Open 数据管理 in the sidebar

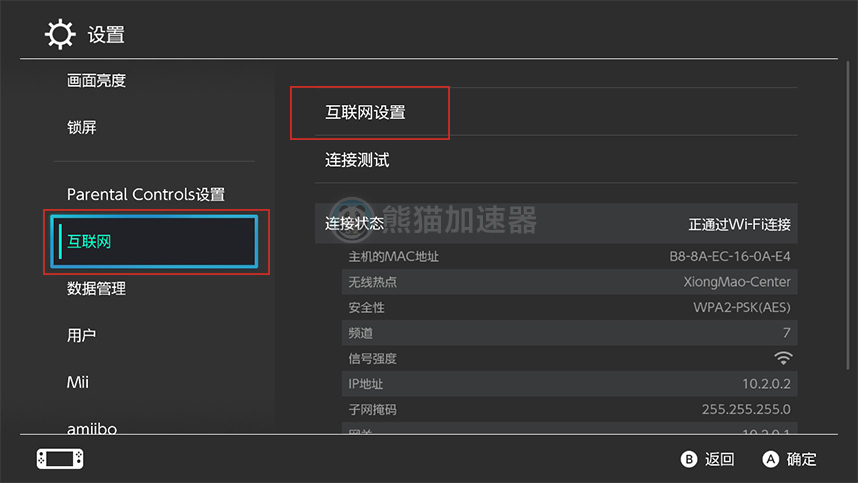point(97,289)
